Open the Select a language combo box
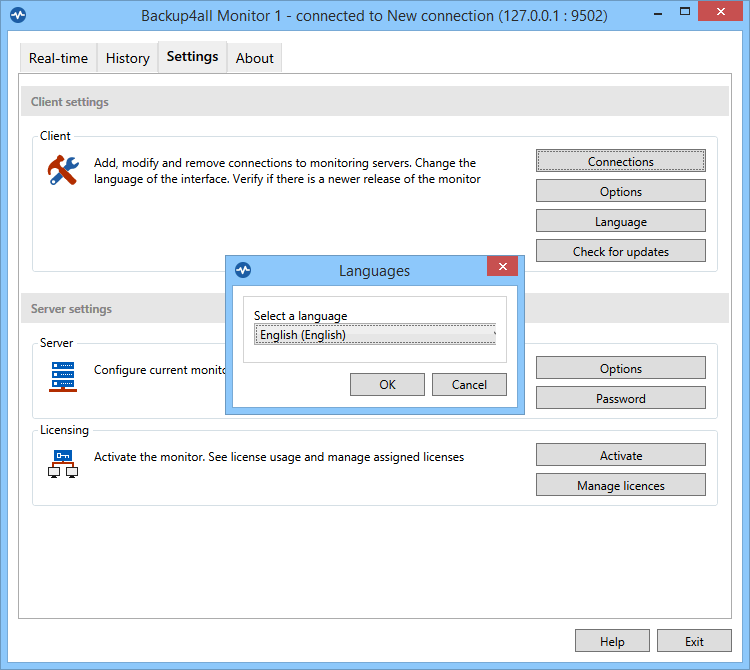 (375, 334)
